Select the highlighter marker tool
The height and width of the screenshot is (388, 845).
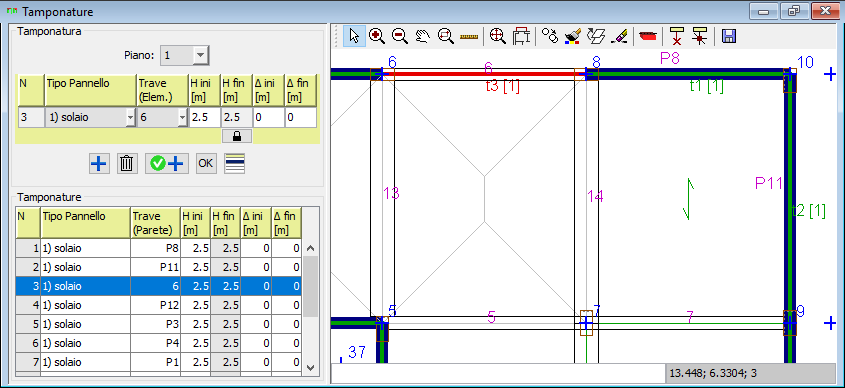click(620, 36)
